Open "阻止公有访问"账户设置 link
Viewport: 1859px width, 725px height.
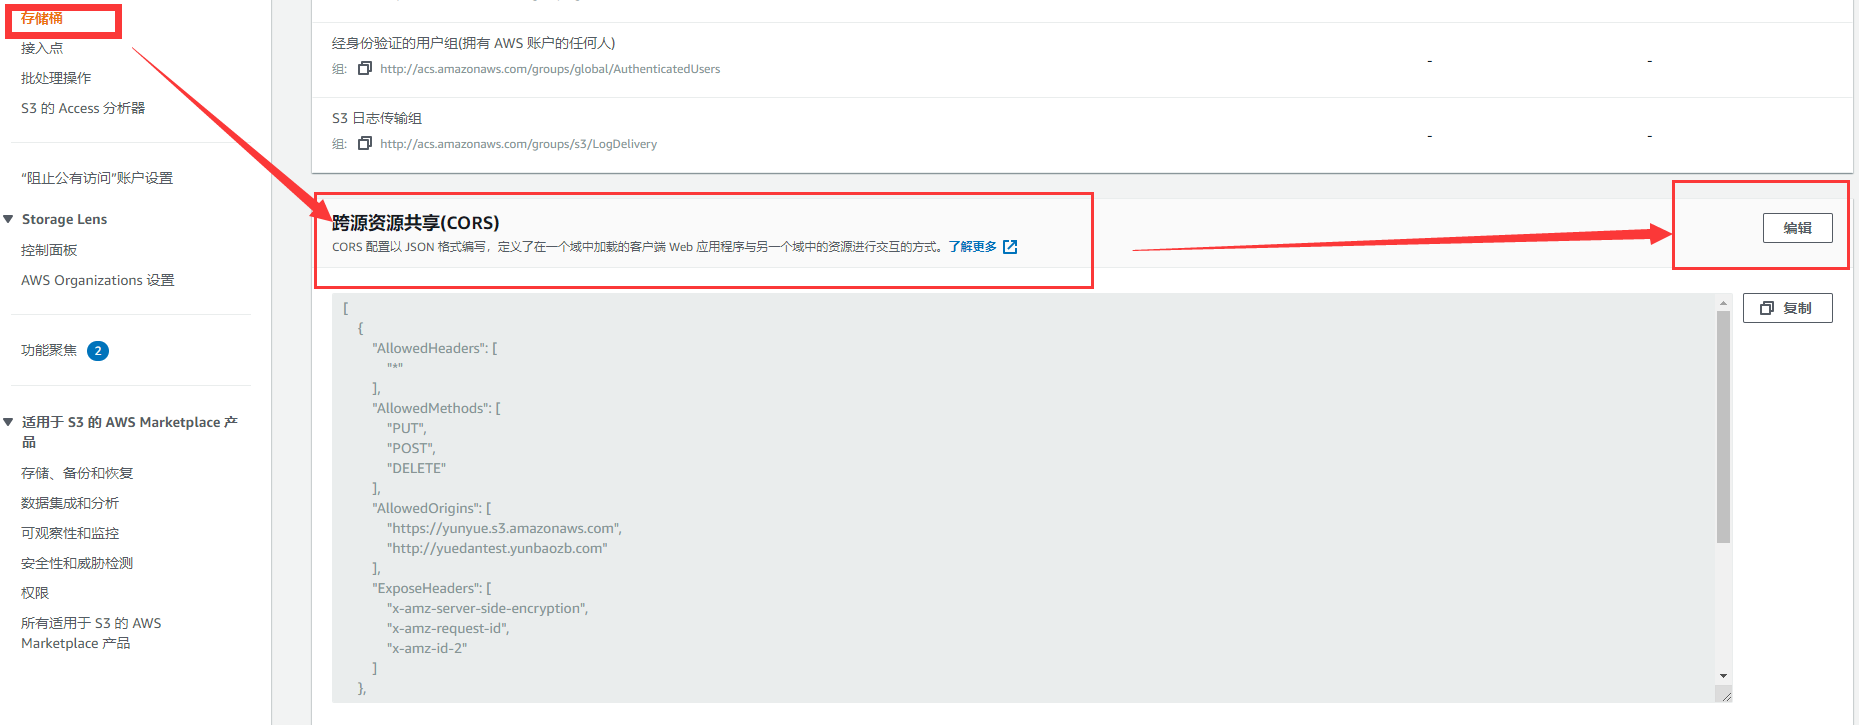tap(97, 178)
